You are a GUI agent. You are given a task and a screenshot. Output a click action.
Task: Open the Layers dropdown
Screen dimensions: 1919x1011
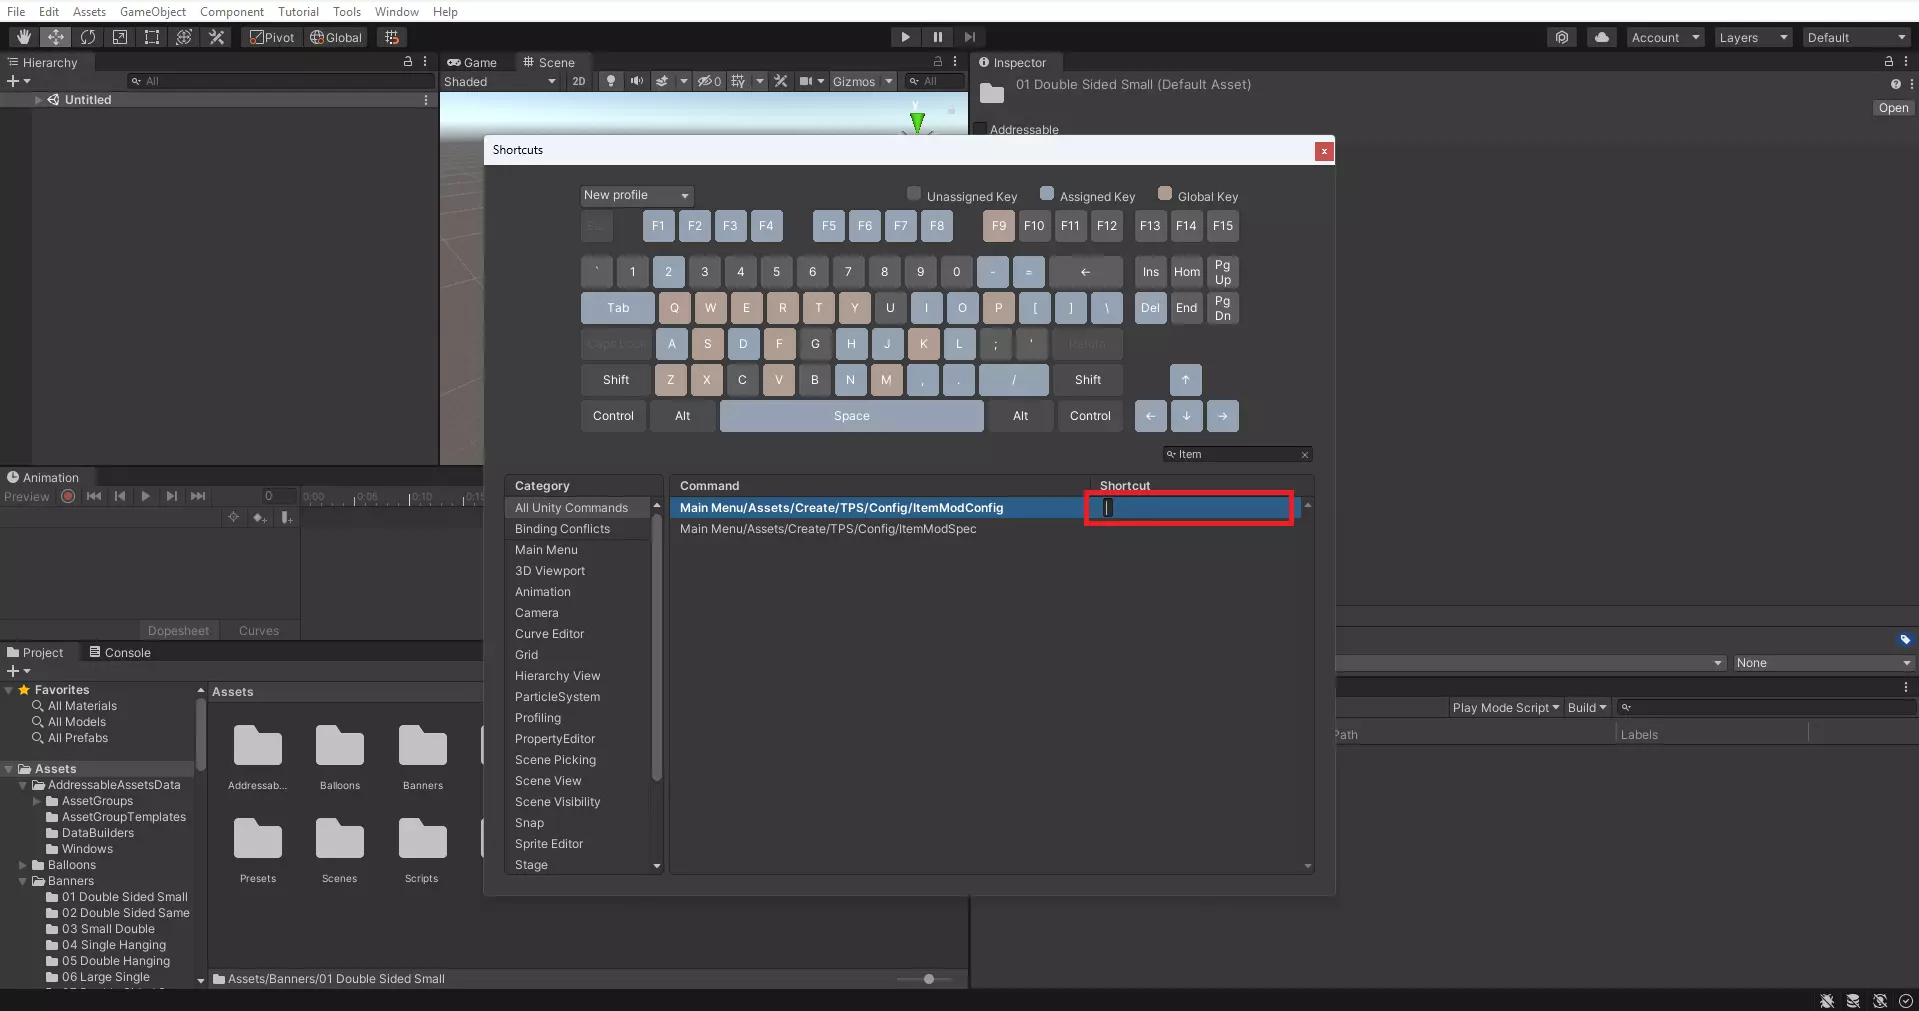[x=1752, y=37]
